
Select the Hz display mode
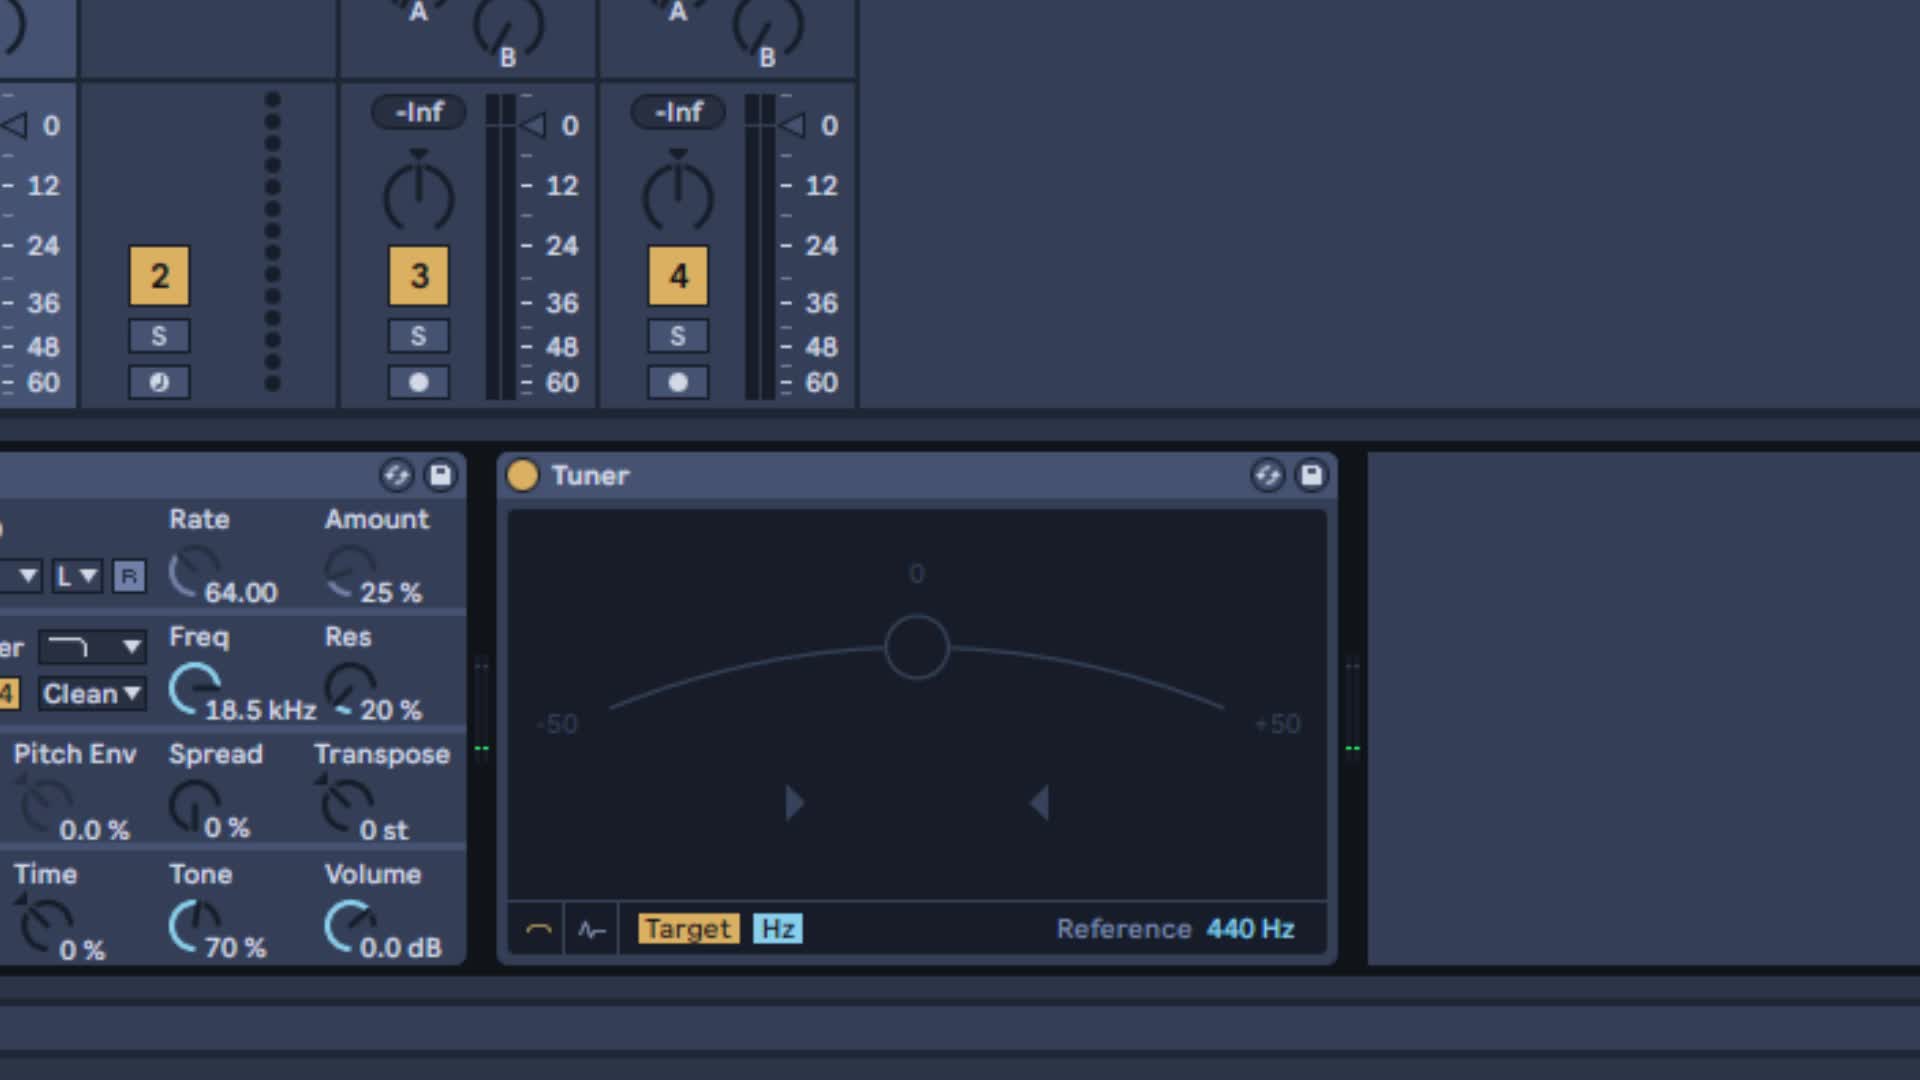[x=778, y=929]
